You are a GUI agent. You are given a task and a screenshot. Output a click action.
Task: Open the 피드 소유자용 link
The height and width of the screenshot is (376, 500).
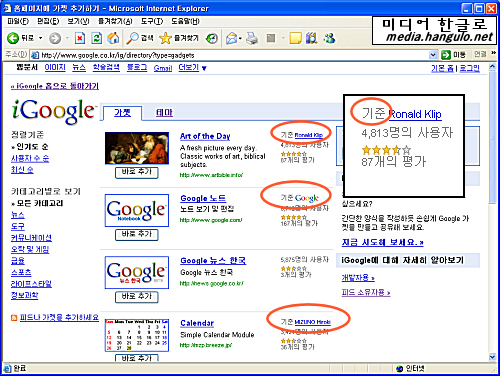(366, 293)
